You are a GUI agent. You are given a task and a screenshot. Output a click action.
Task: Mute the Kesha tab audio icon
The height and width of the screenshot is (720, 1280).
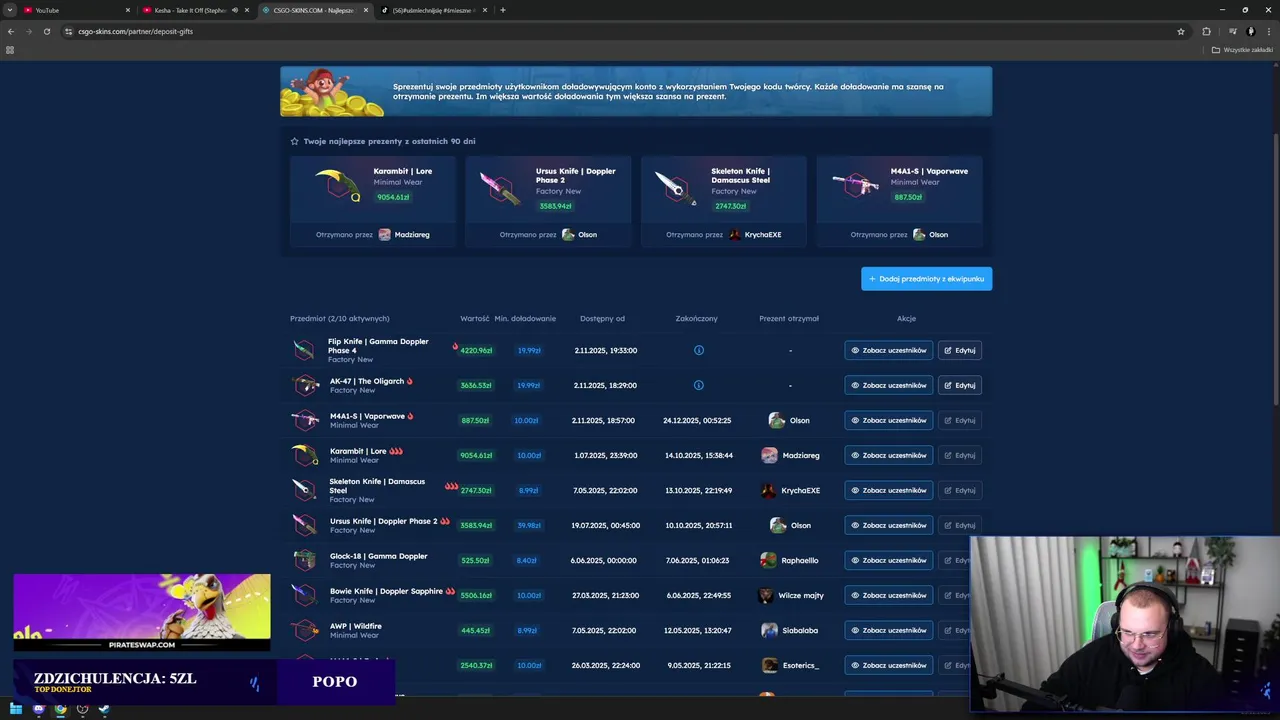click(x=235, y=10)
